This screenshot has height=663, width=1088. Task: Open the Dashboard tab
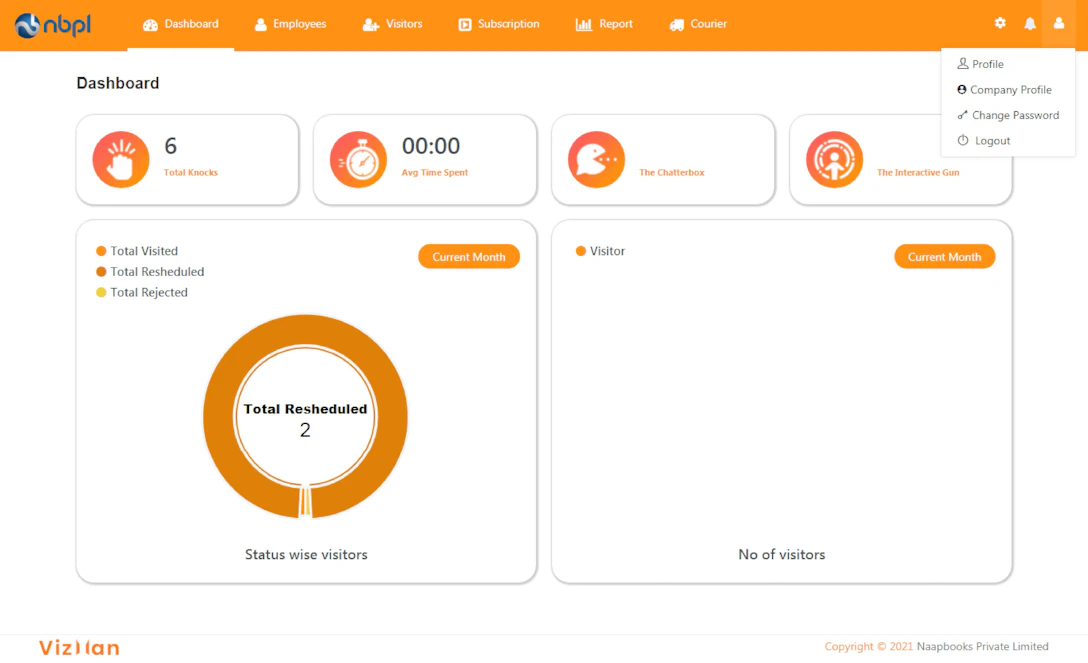[x=180, y=24]
